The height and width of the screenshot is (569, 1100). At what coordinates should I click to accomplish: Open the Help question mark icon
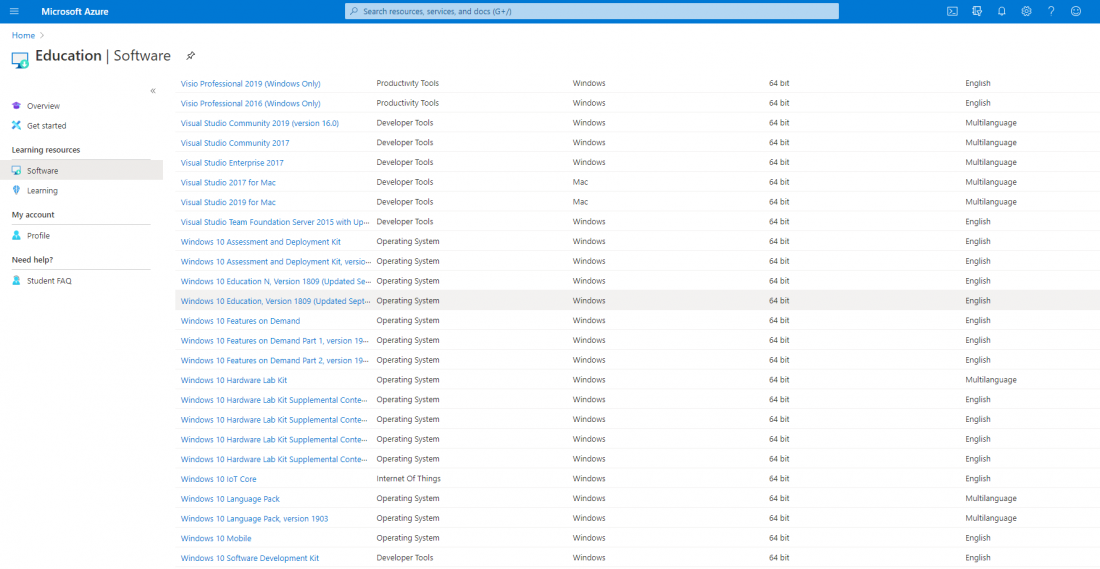1051,11
